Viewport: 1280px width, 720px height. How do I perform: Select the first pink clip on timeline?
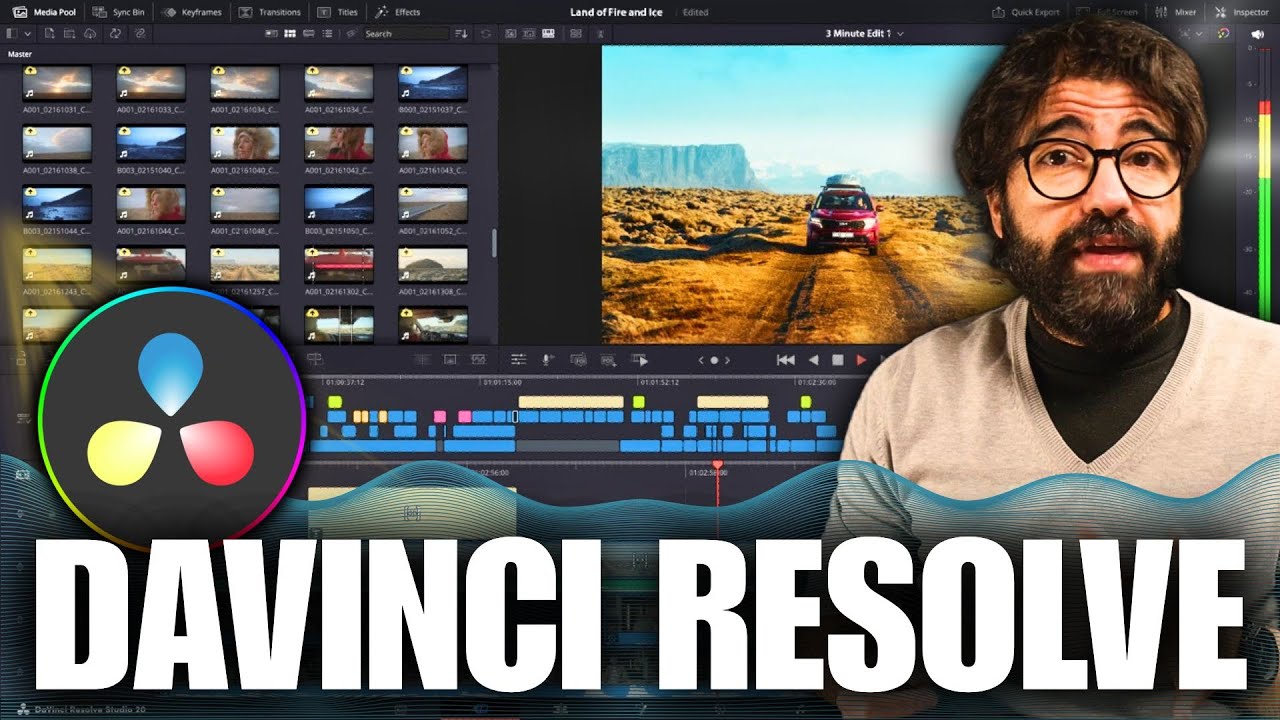(x=440, y=416)
